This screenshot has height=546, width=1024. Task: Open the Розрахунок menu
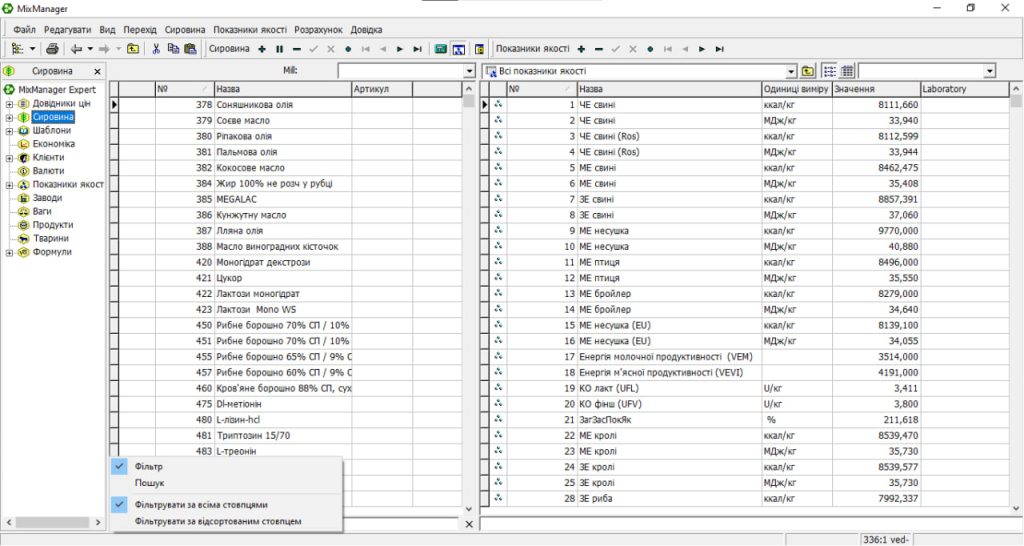[318, 29]
